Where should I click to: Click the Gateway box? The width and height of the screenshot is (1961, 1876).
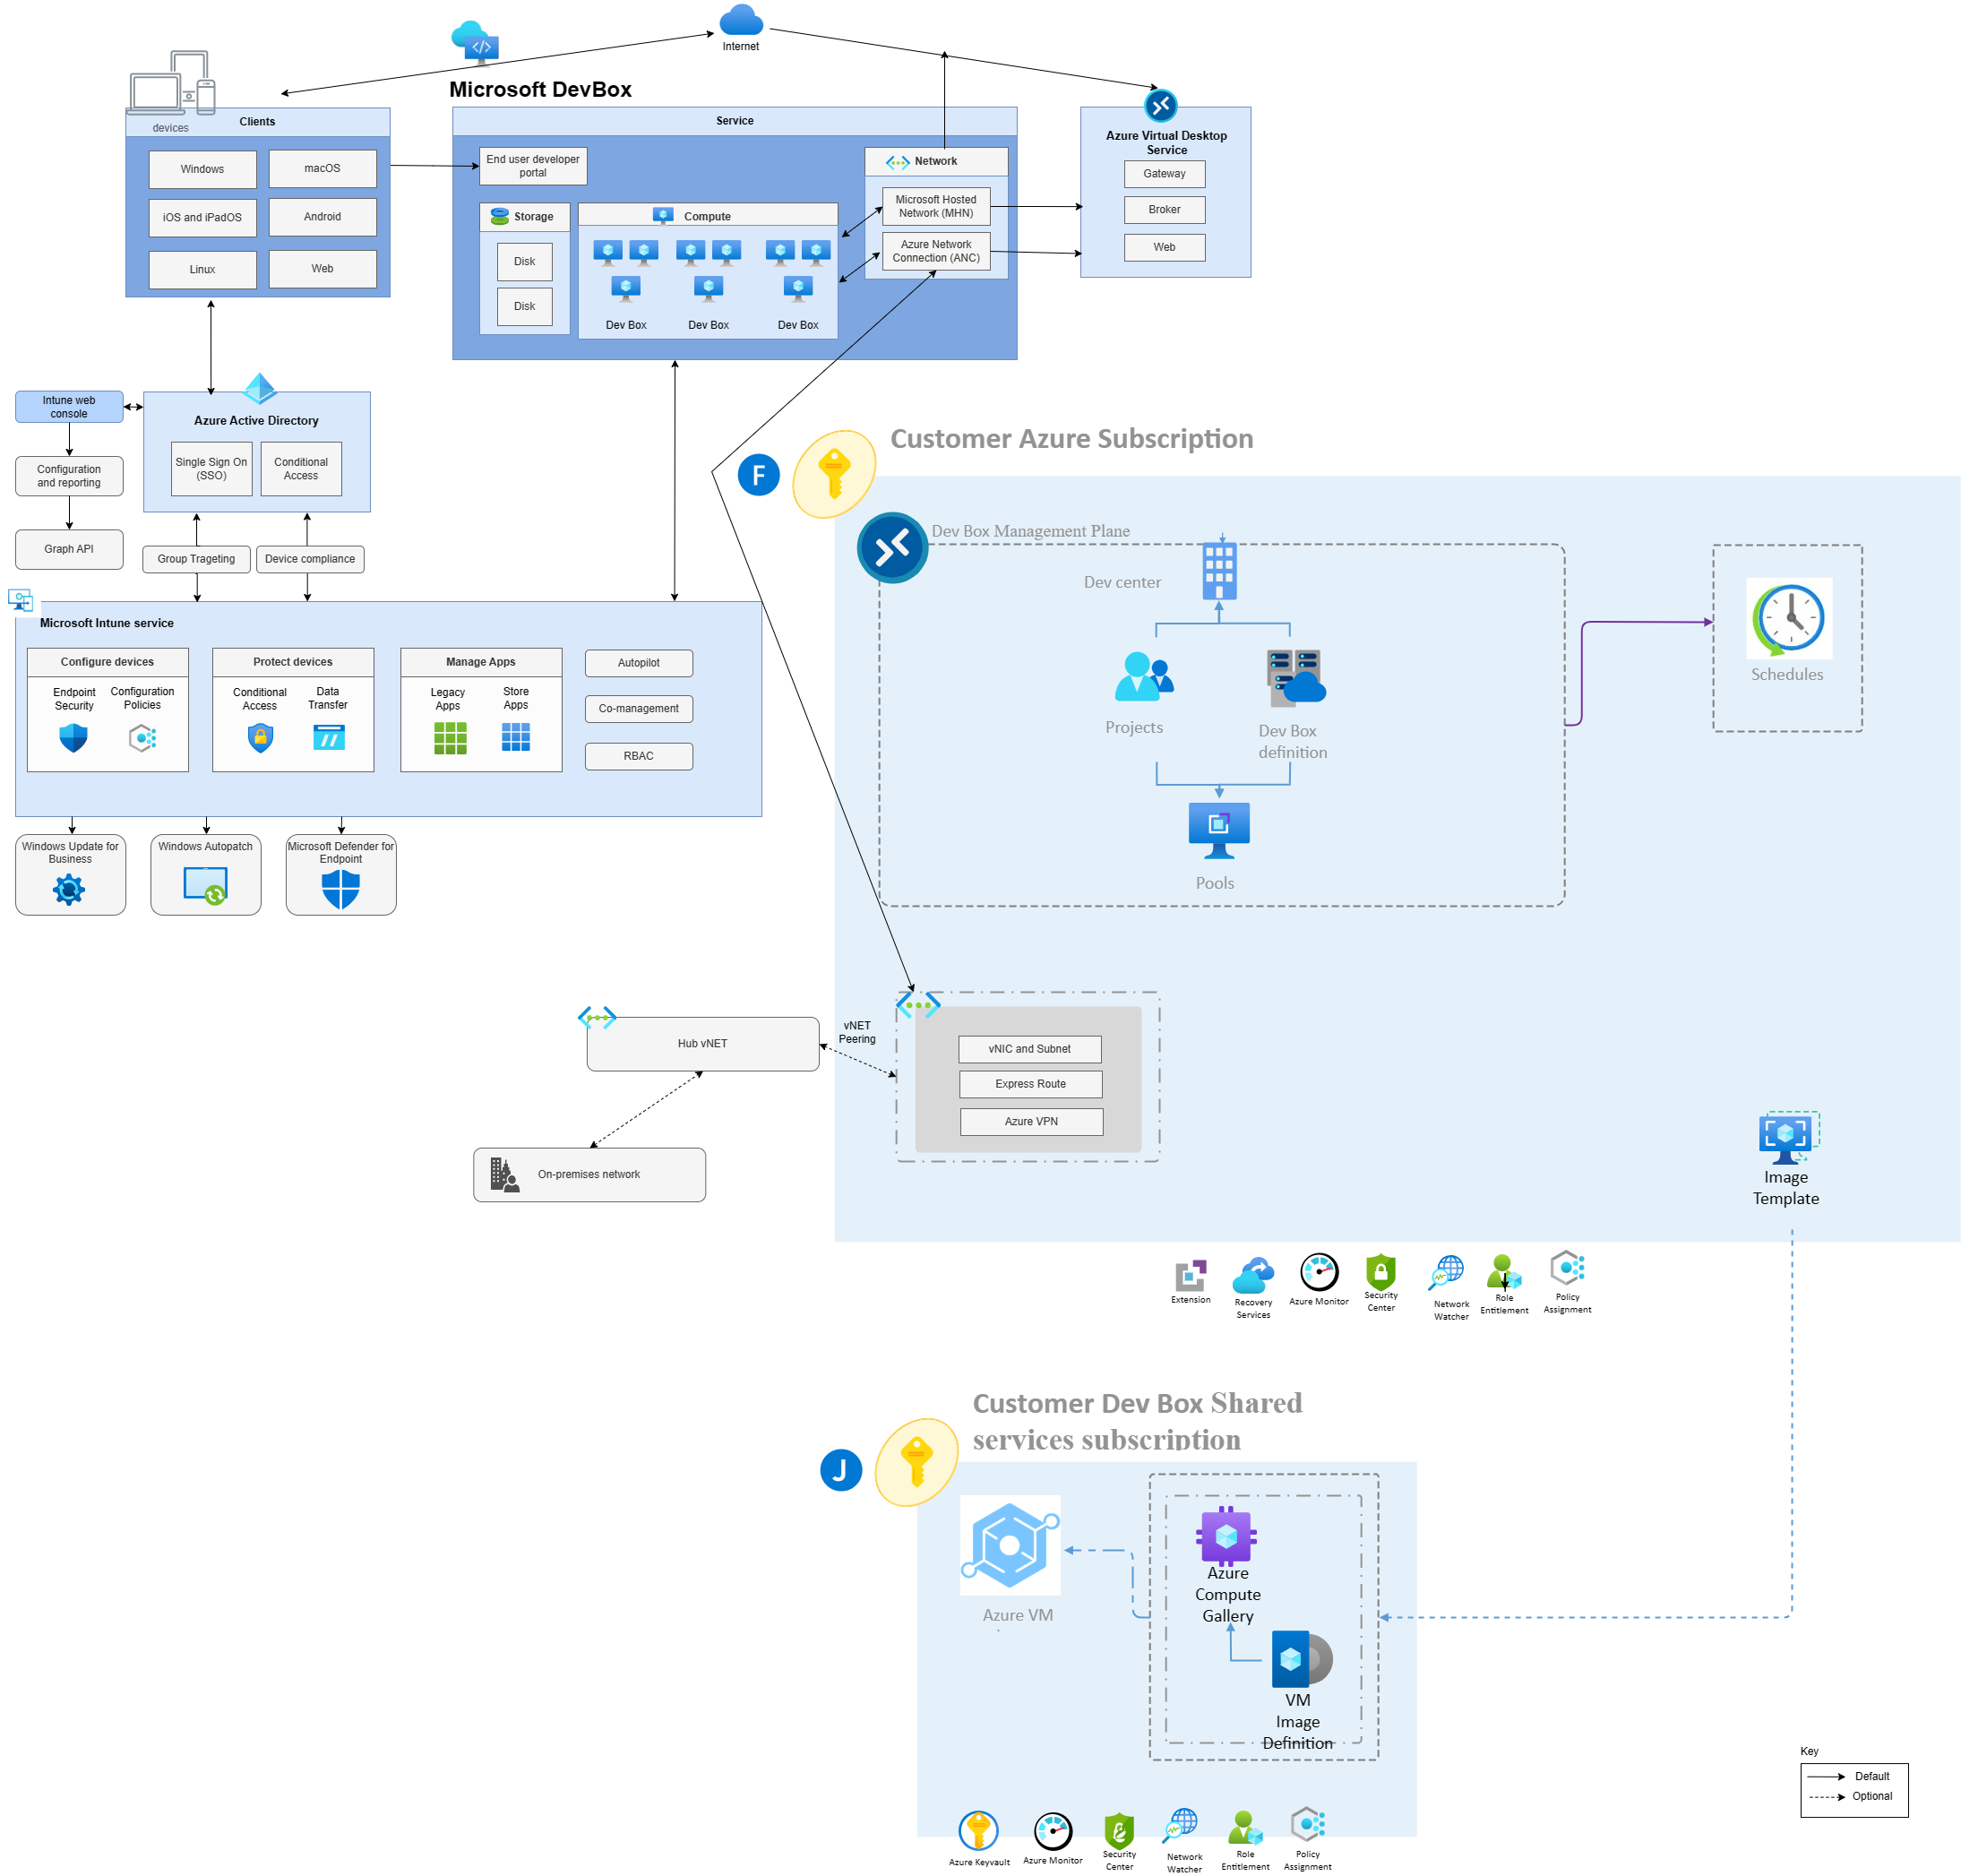pyautogui.click(x=1164, y=174)
